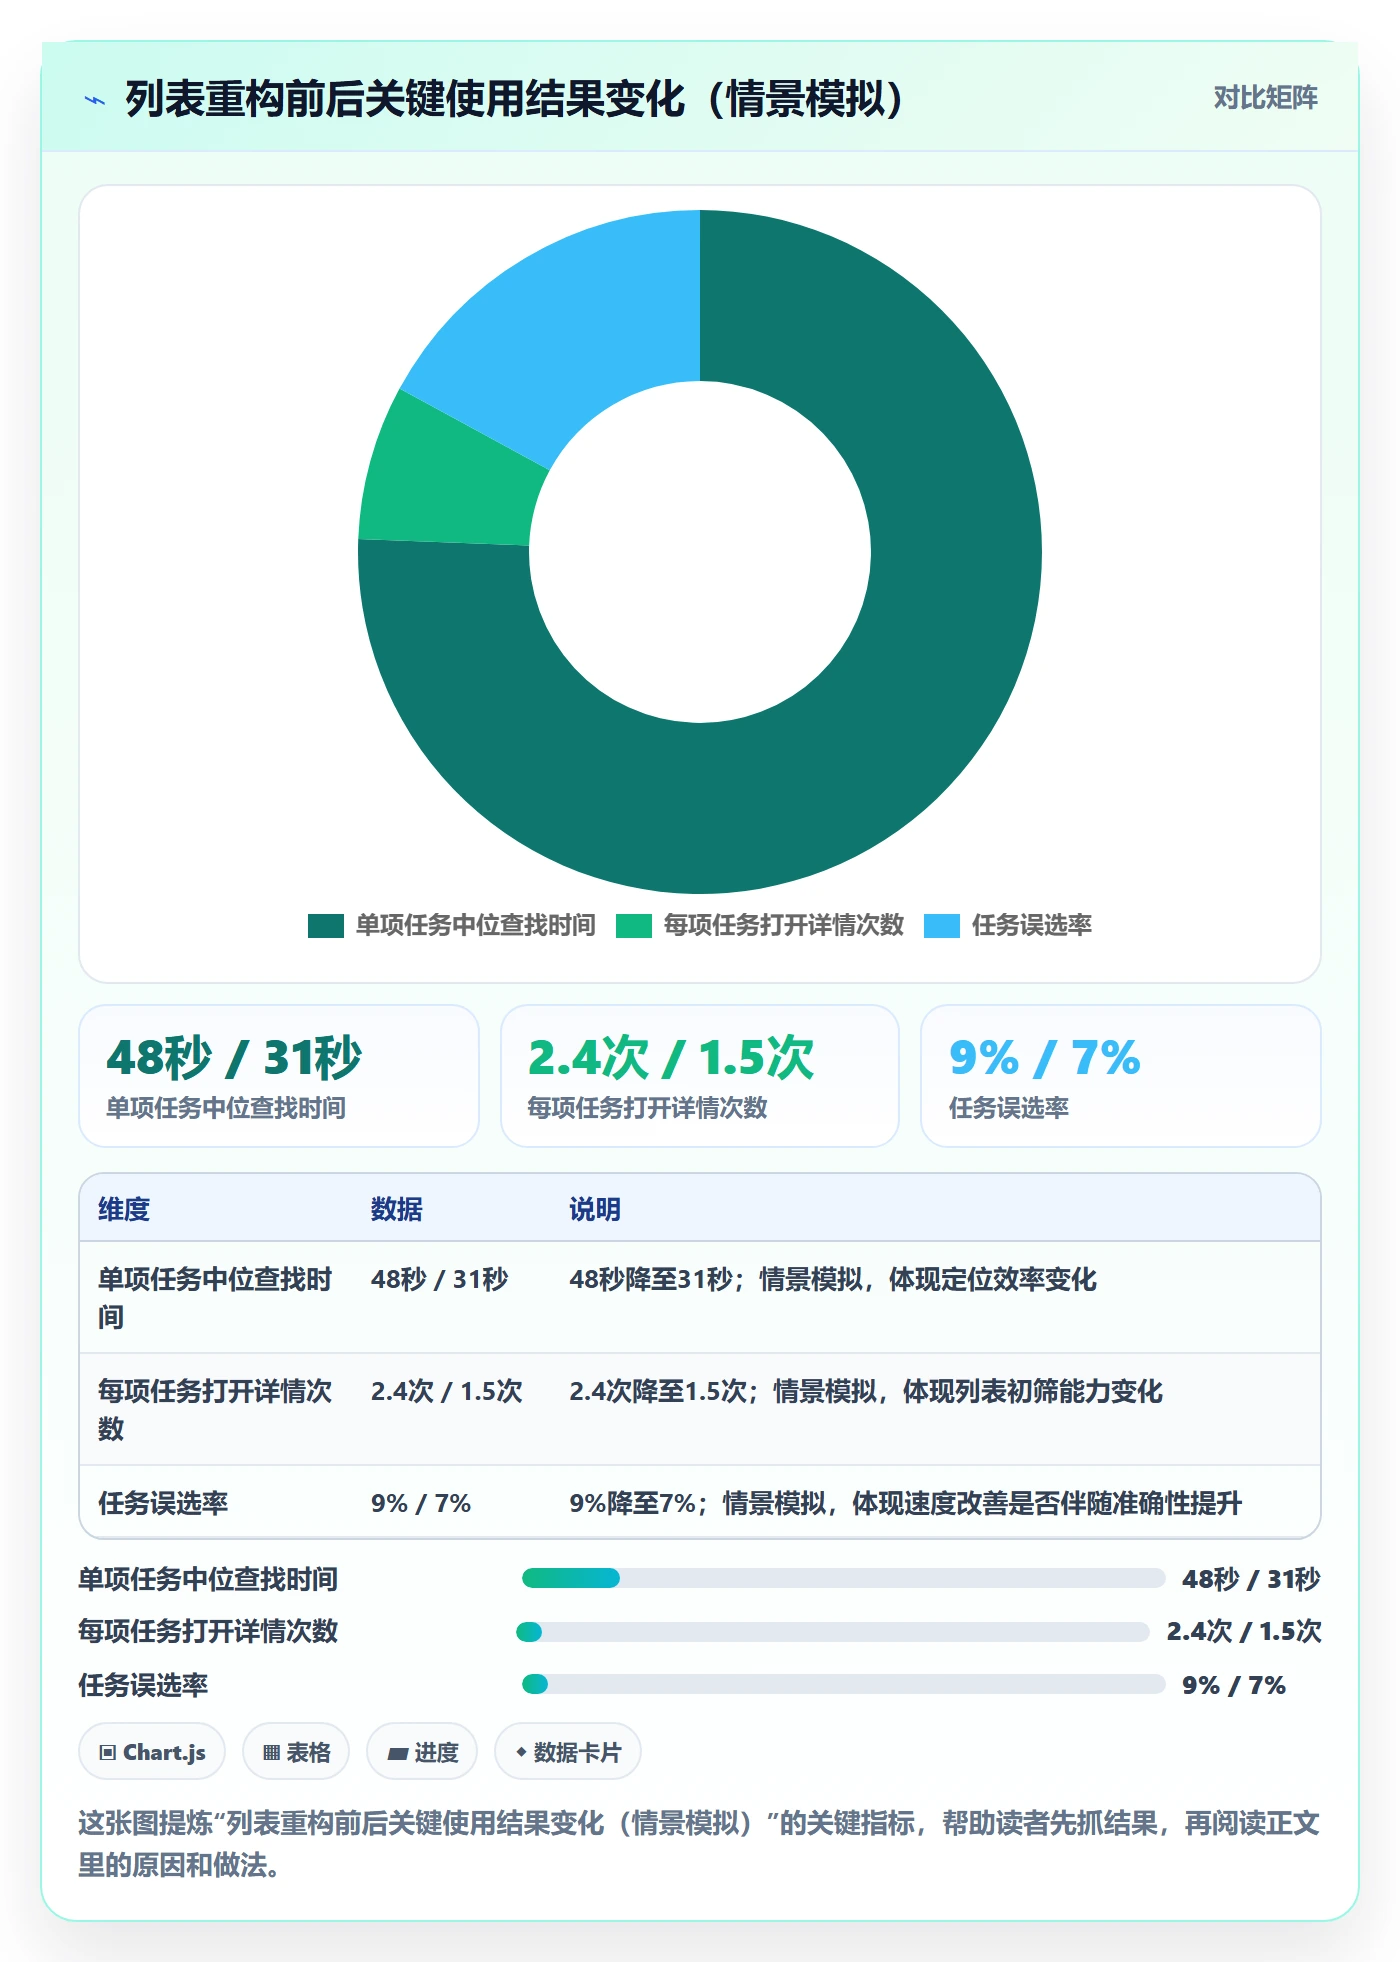The height and width of the screenshot is (1962, 1400).
Task: Select the 2.4次 / 1.5次 stat card value
Action: [x=671, y=1058]
